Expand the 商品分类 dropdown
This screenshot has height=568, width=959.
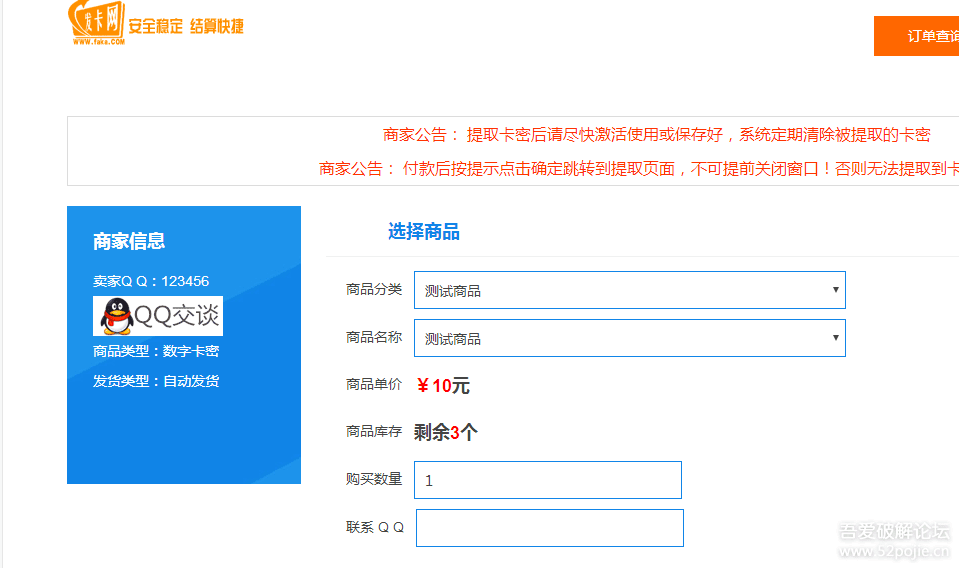click(629, 290)
